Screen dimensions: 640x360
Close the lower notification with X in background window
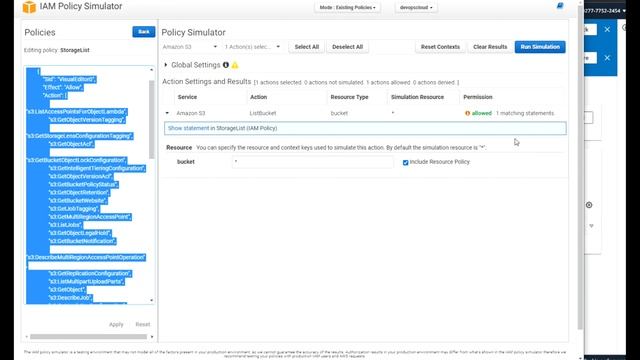607,58
